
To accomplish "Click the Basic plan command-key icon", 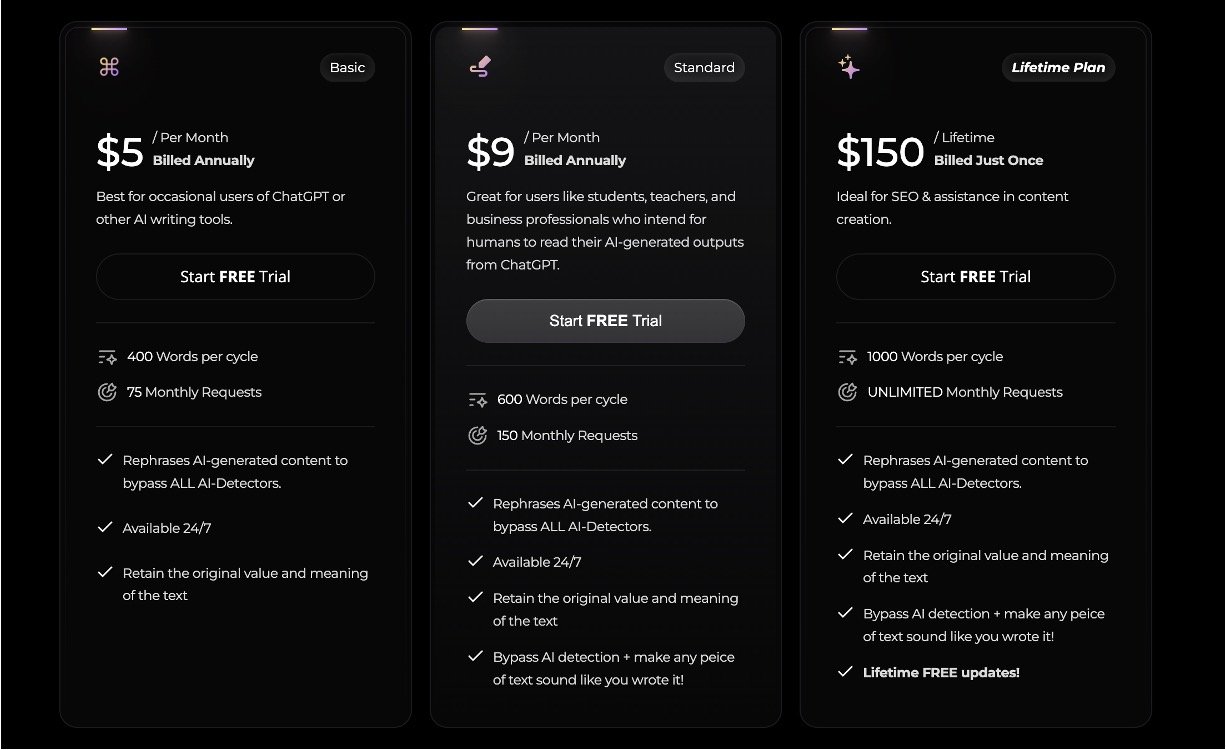I will [x=109, y=67].
